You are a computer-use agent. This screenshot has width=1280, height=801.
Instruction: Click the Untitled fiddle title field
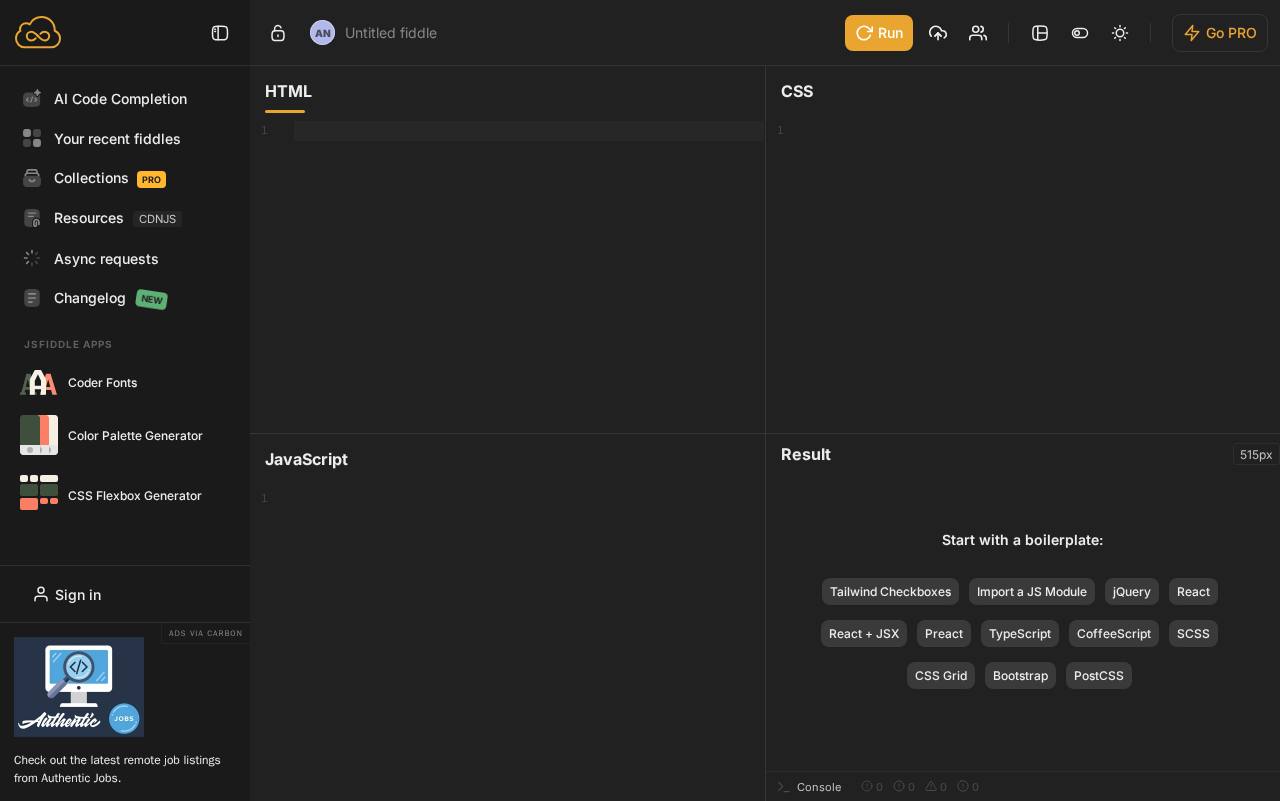click(x=391, y=33)
